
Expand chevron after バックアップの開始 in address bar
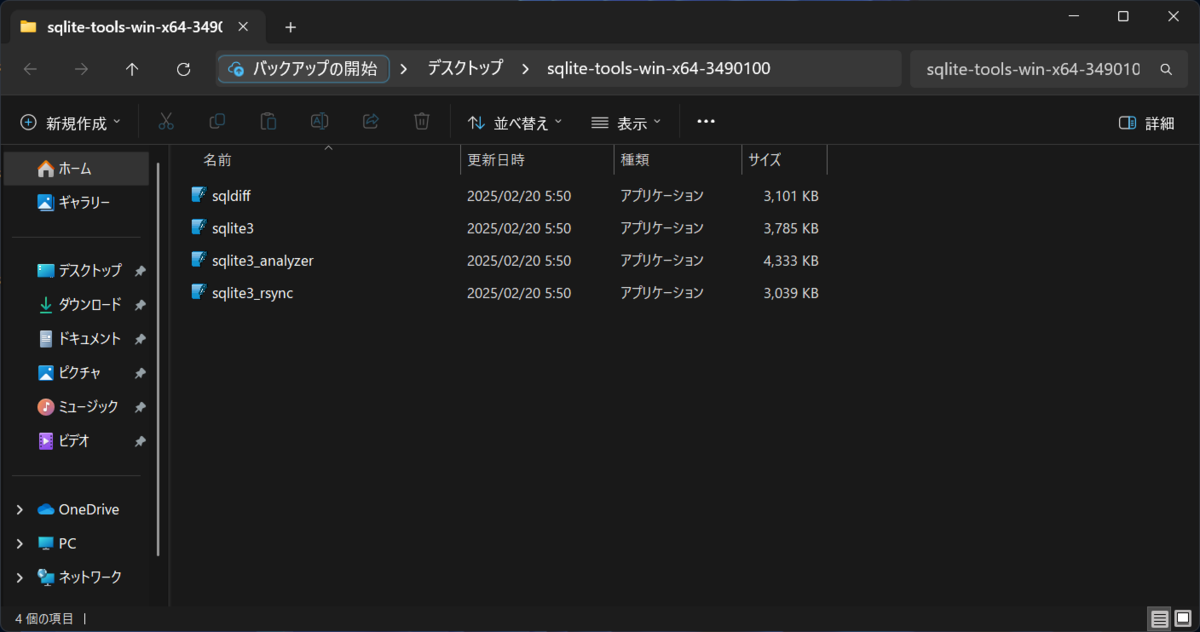click(403, 69)
